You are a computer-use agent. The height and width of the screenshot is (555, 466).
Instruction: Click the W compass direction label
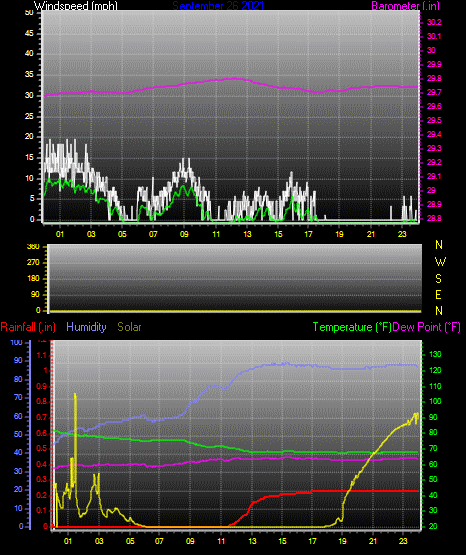(440, 262)
